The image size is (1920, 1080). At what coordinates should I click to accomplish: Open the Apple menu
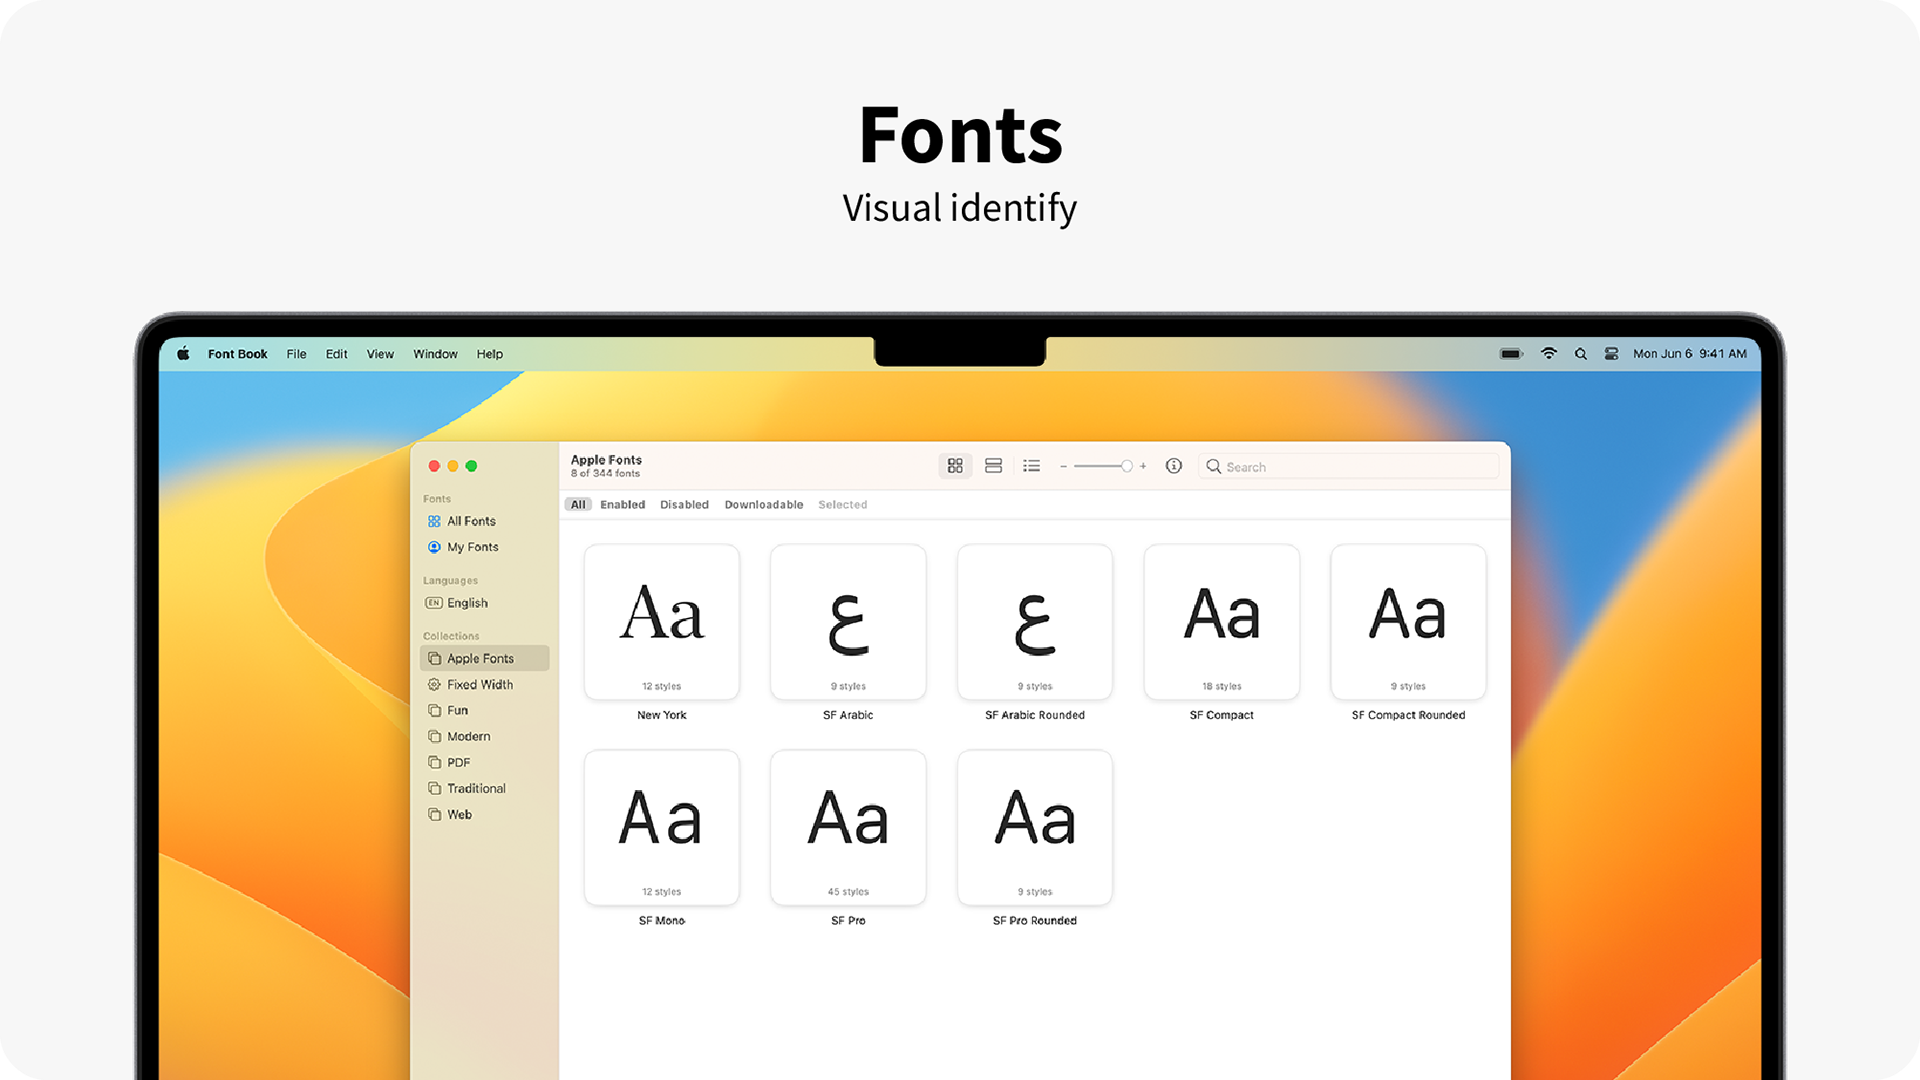(183, 353)
